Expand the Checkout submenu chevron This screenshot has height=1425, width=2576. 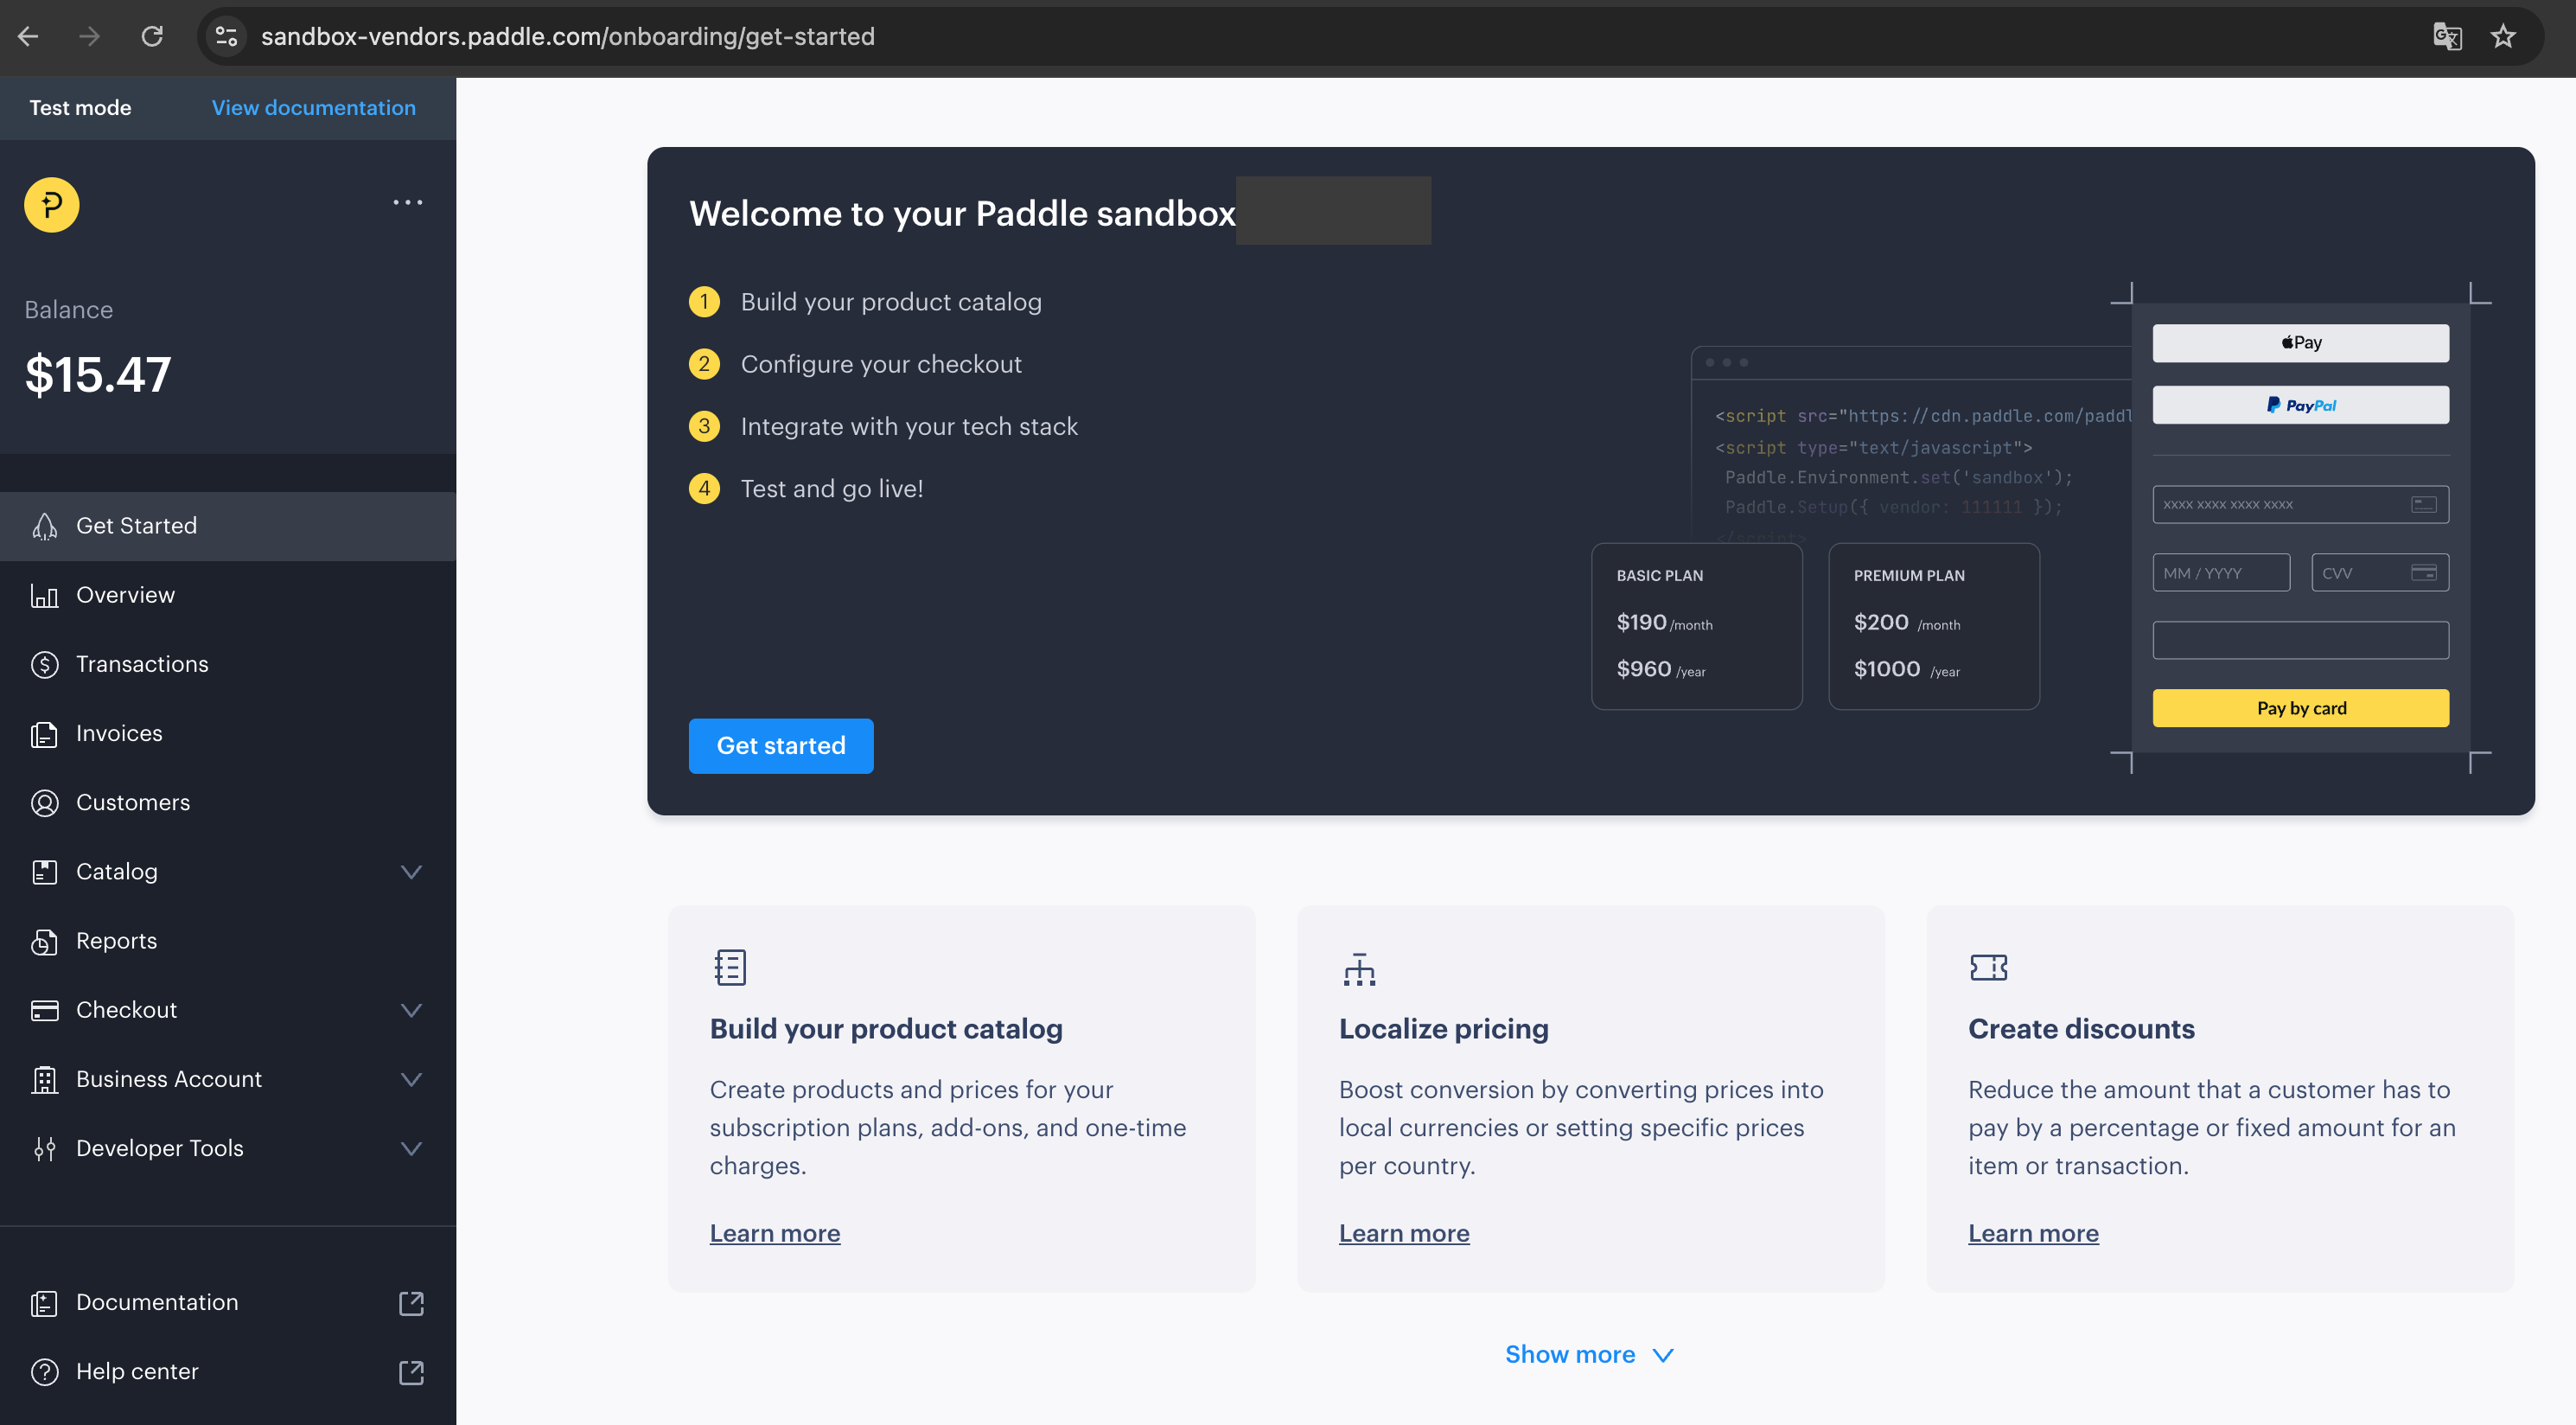coord(411,1010)
